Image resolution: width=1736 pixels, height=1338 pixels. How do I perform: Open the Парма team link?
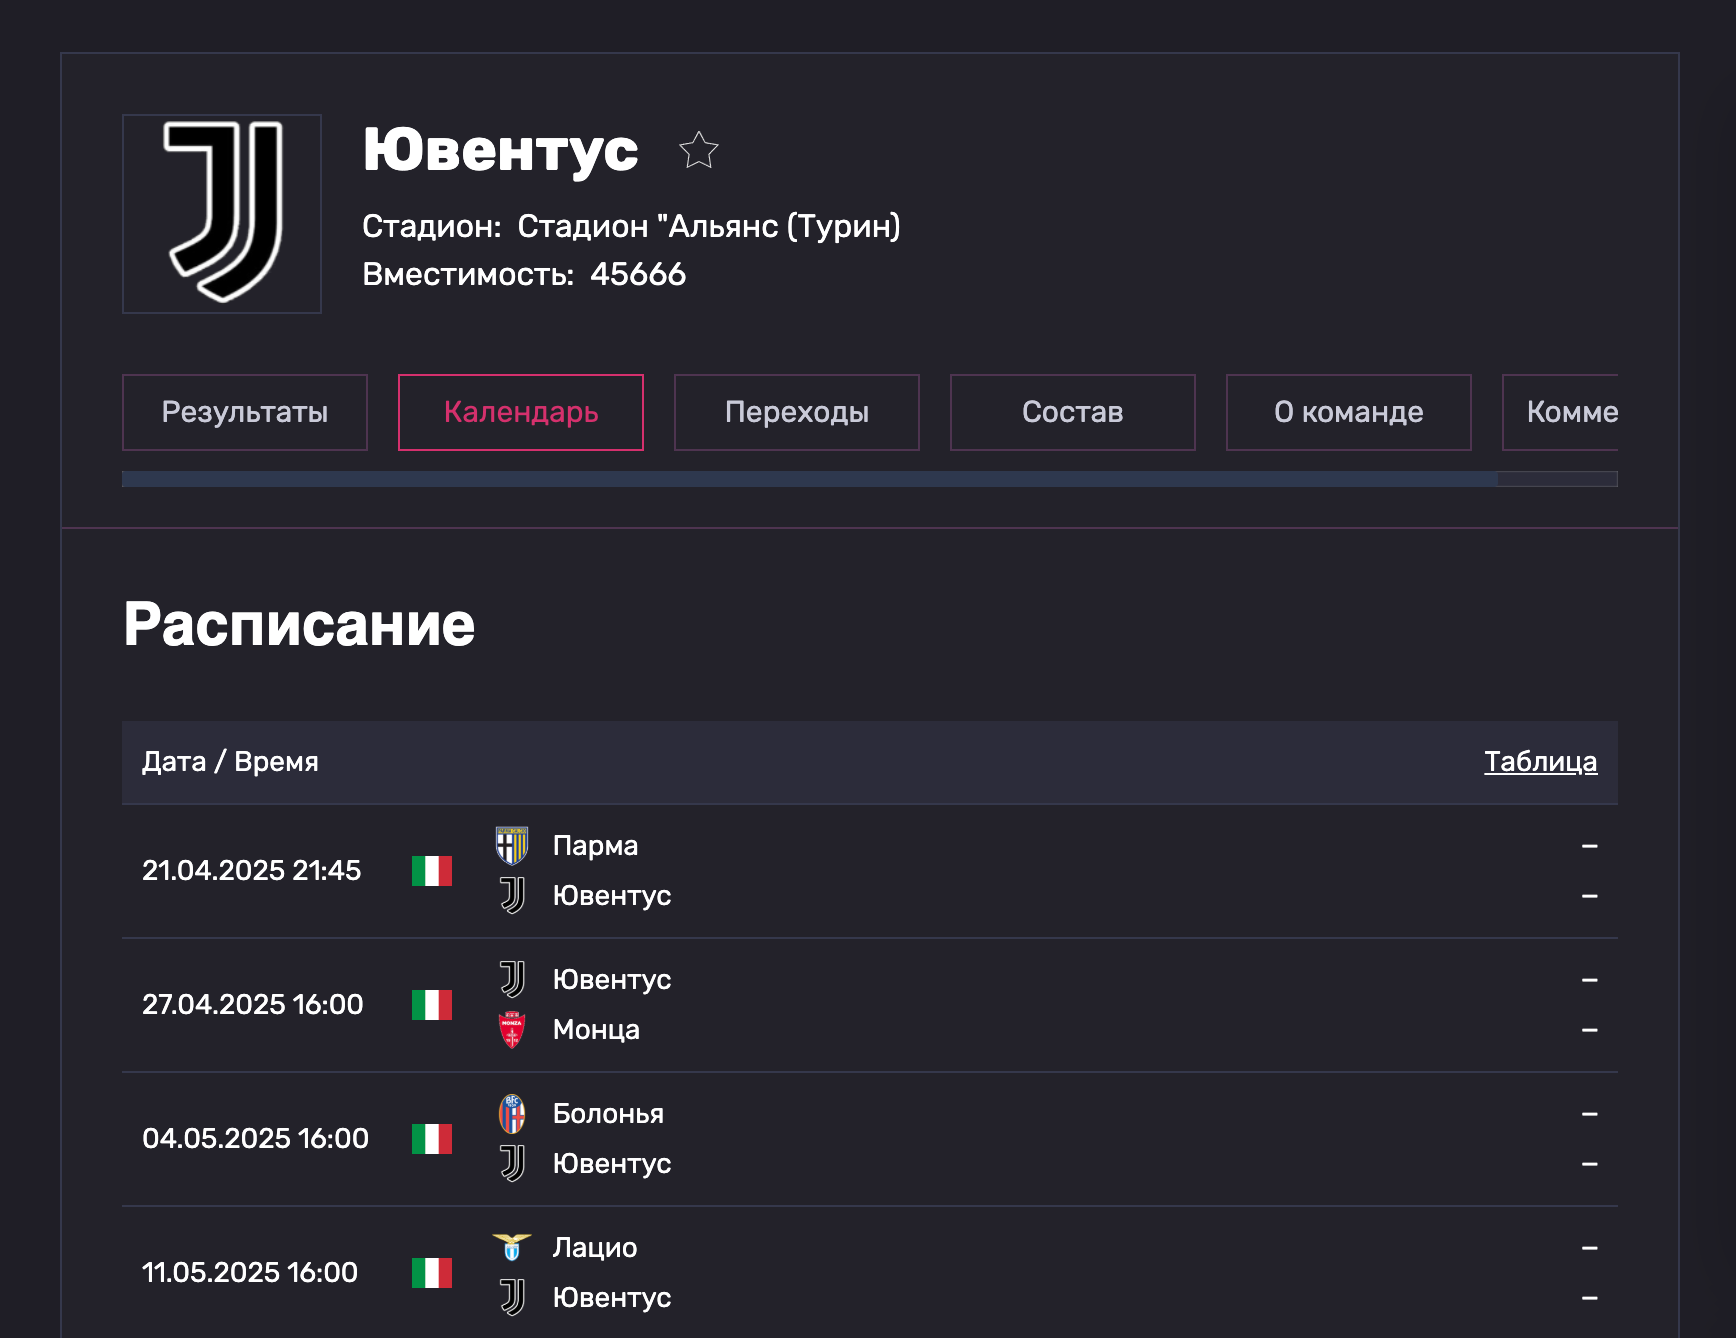click(595, 846)
